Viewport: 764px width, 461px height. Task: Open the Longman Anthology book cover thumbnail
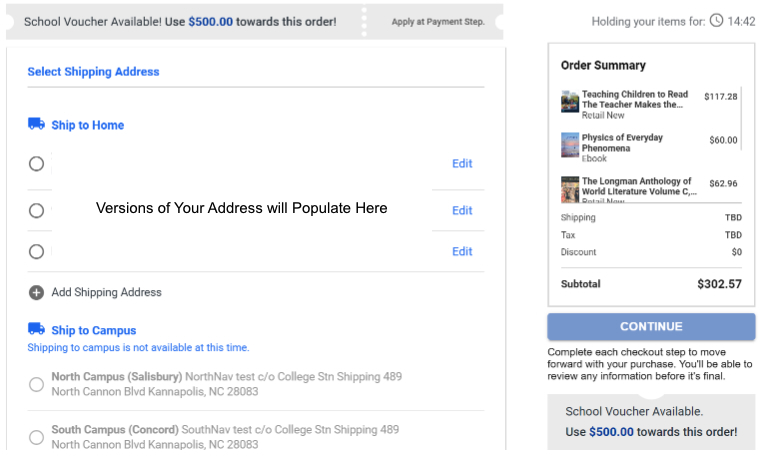coord(570,189)
